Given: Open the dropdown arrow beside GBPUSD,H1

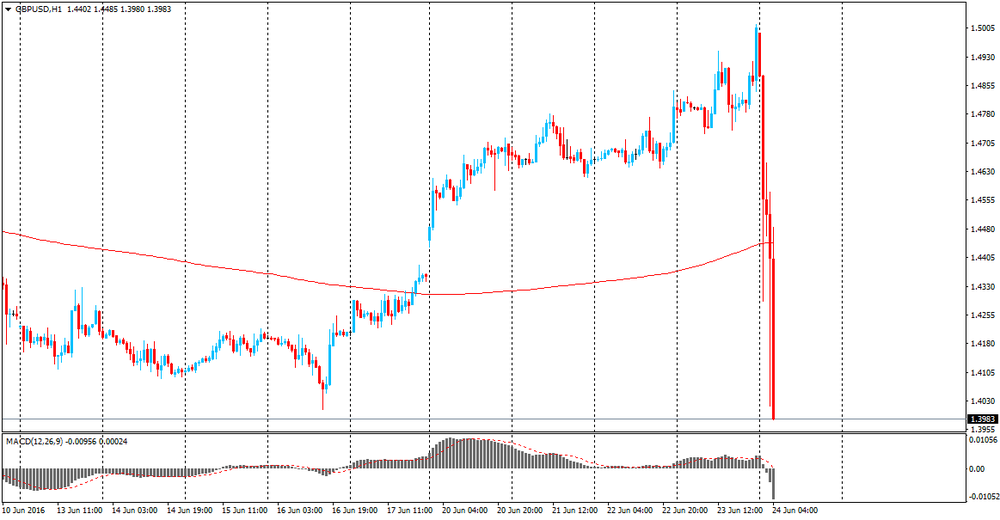Looking at the screenshot, I should 8,9.
